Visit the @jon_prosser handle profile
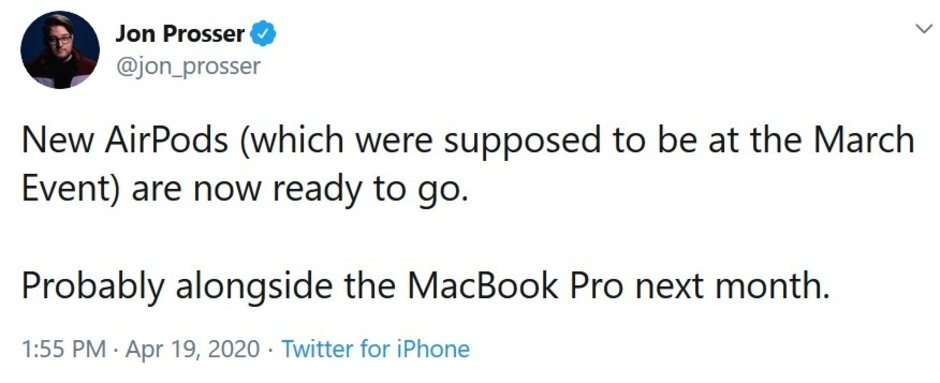 (188, 66)
